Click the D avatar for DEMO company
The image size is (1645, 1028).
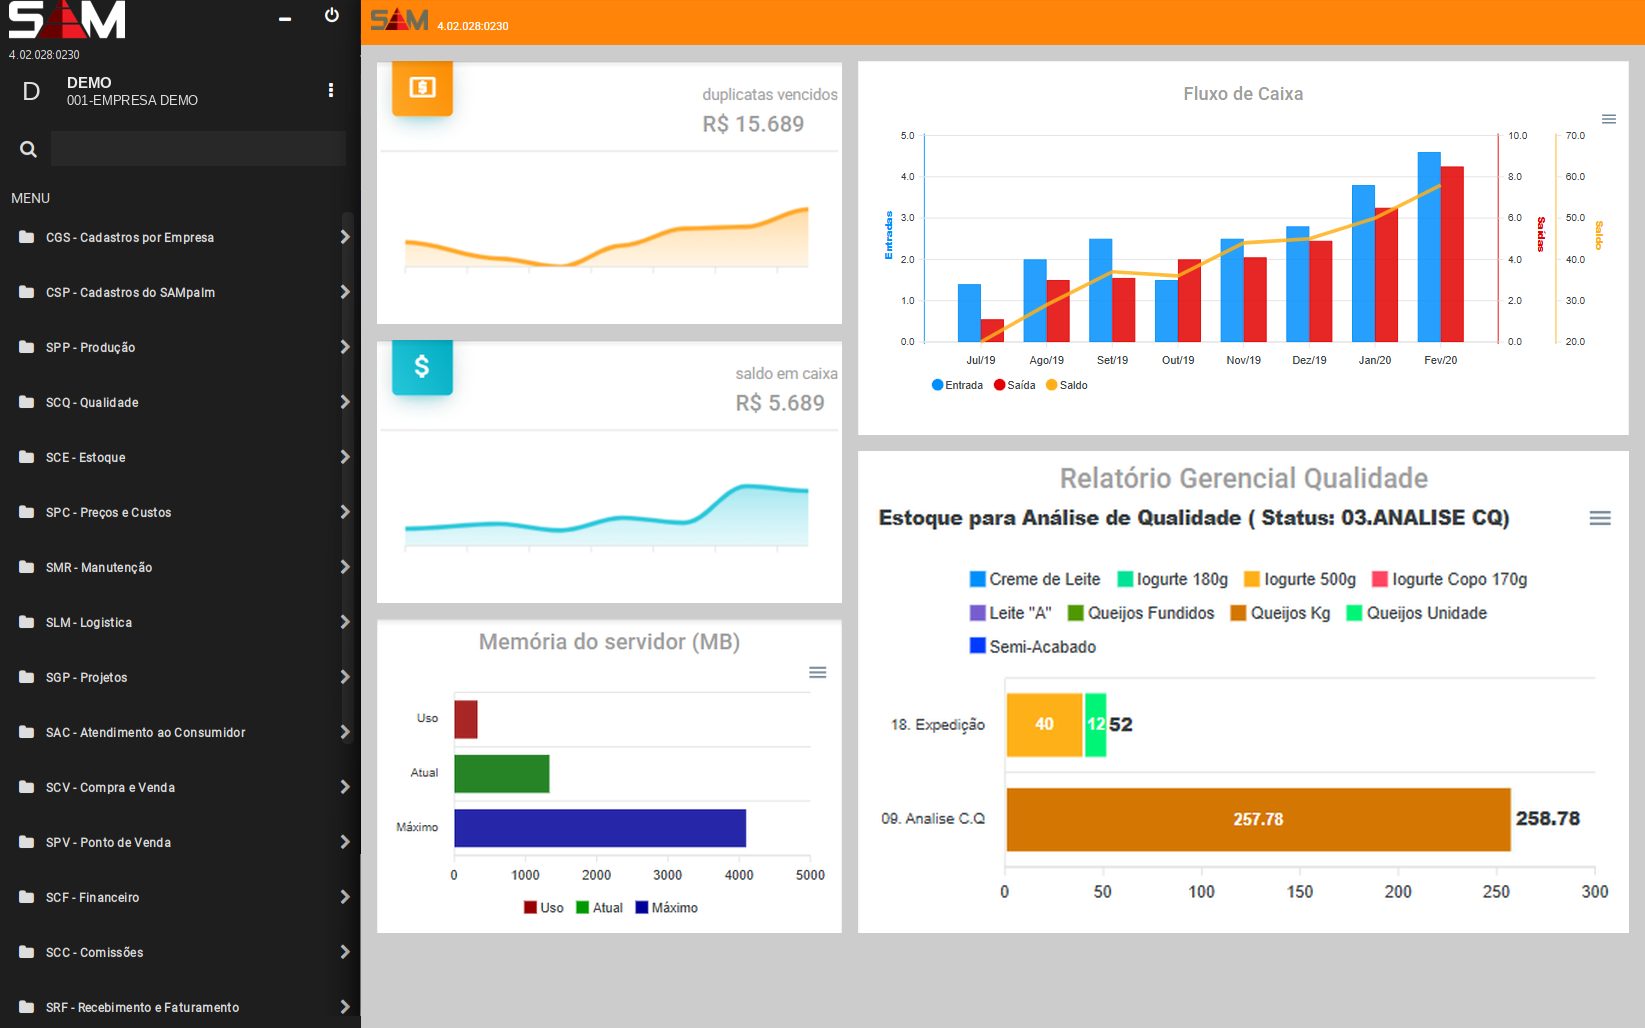pos(31,91)
